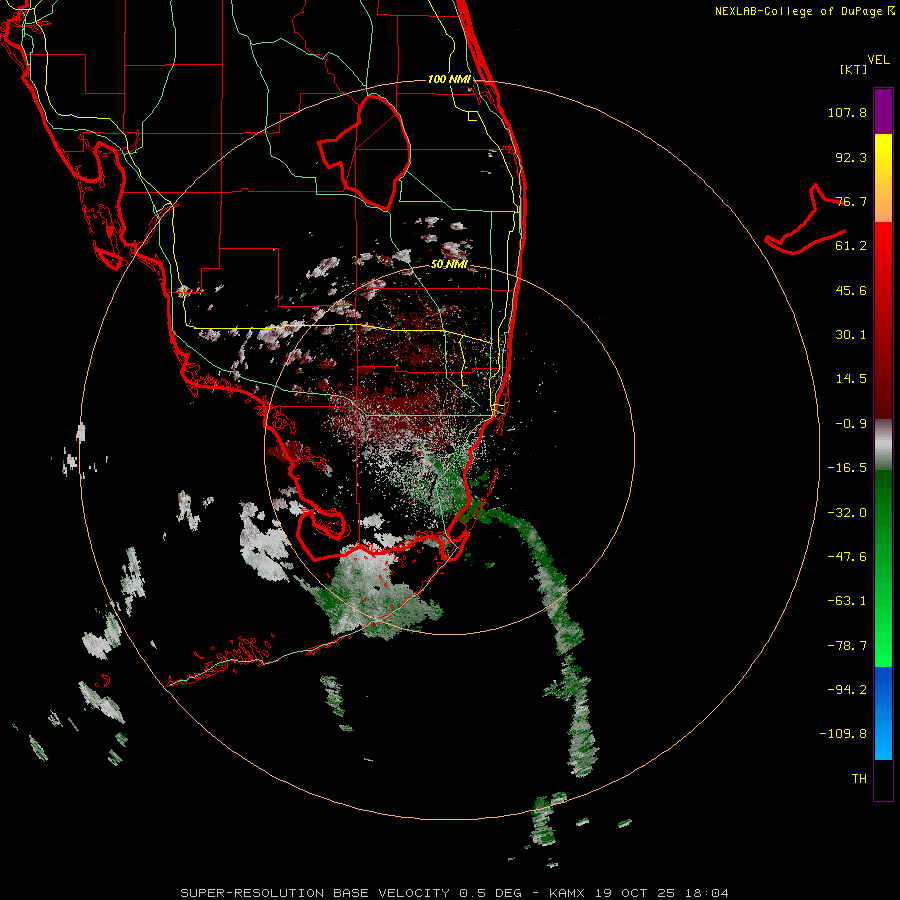Click the VEL legend title
This screenshot has height=900, width=900.
(x=879, y=60)
